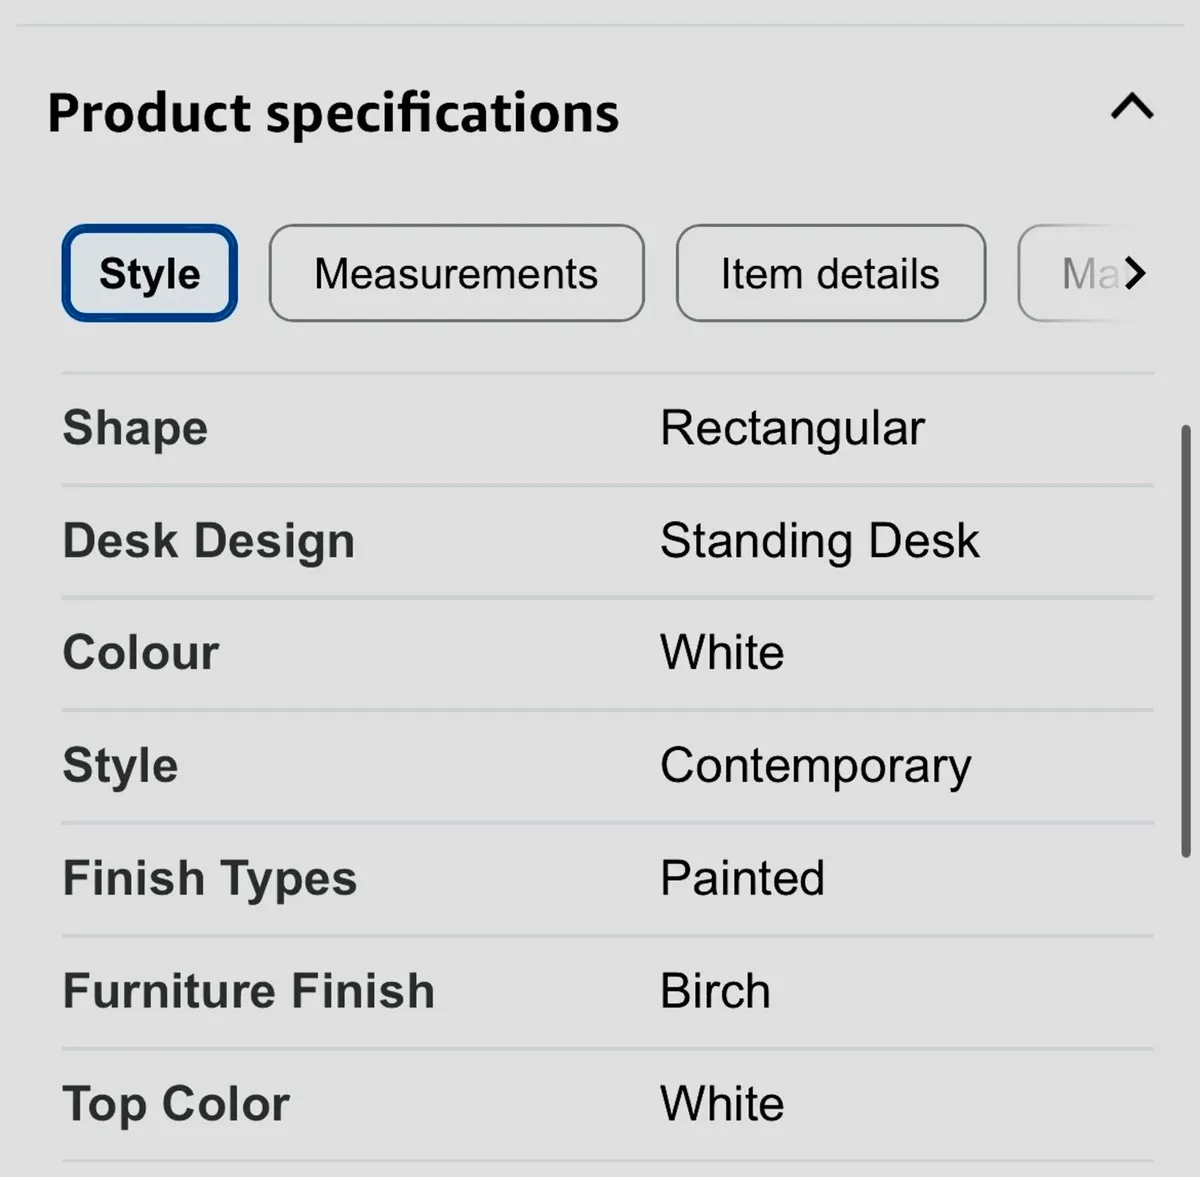The height and width of the screenshot is (1177, 1200).
Task: Select the White top color value
Action: point(721,1104)
